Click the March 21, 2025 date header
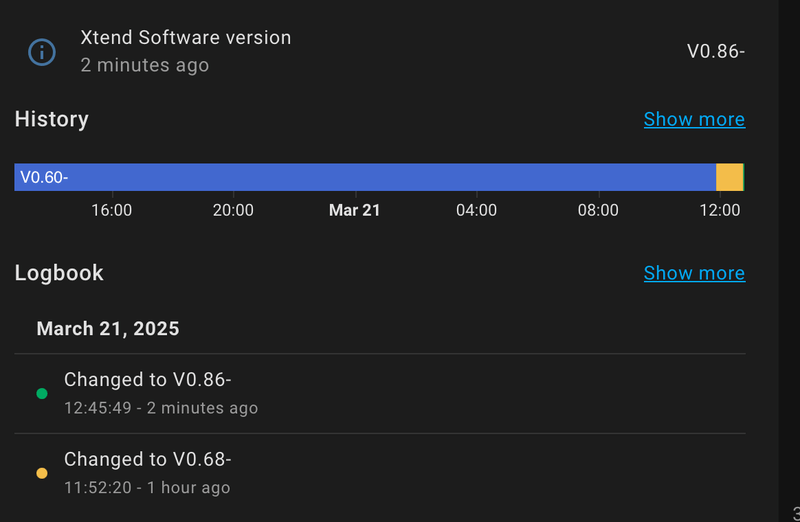 pyautogui.click(x=108, y=328)
